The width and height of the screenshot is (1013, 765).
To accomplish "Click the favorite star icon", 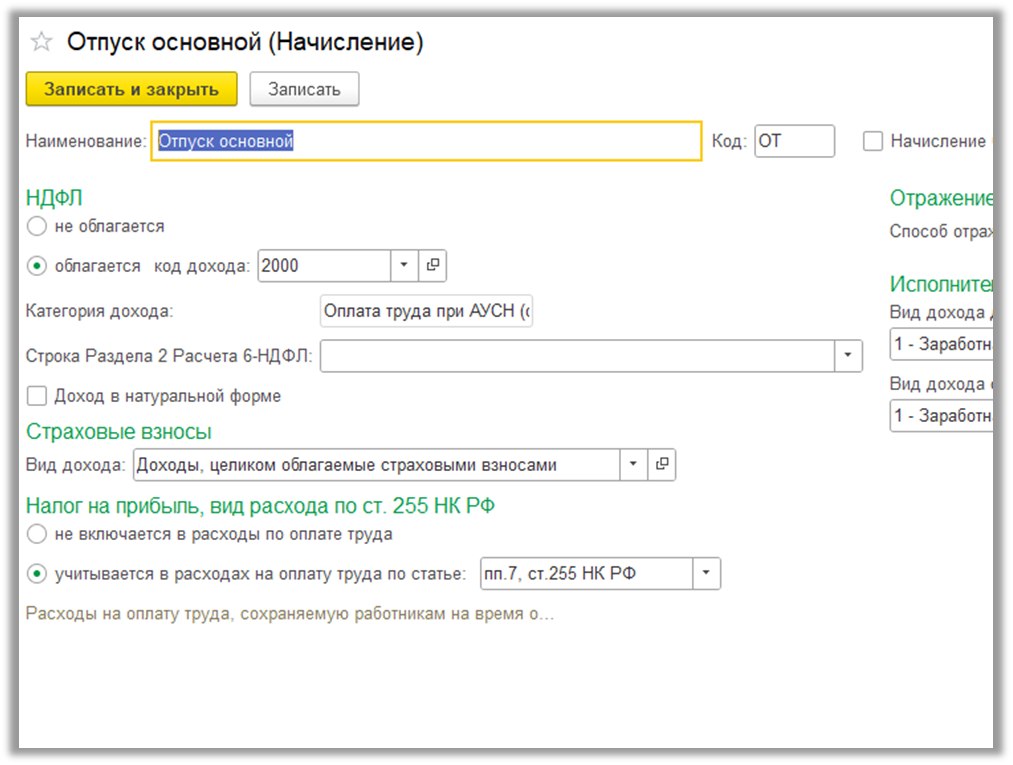I will point(41,42).
